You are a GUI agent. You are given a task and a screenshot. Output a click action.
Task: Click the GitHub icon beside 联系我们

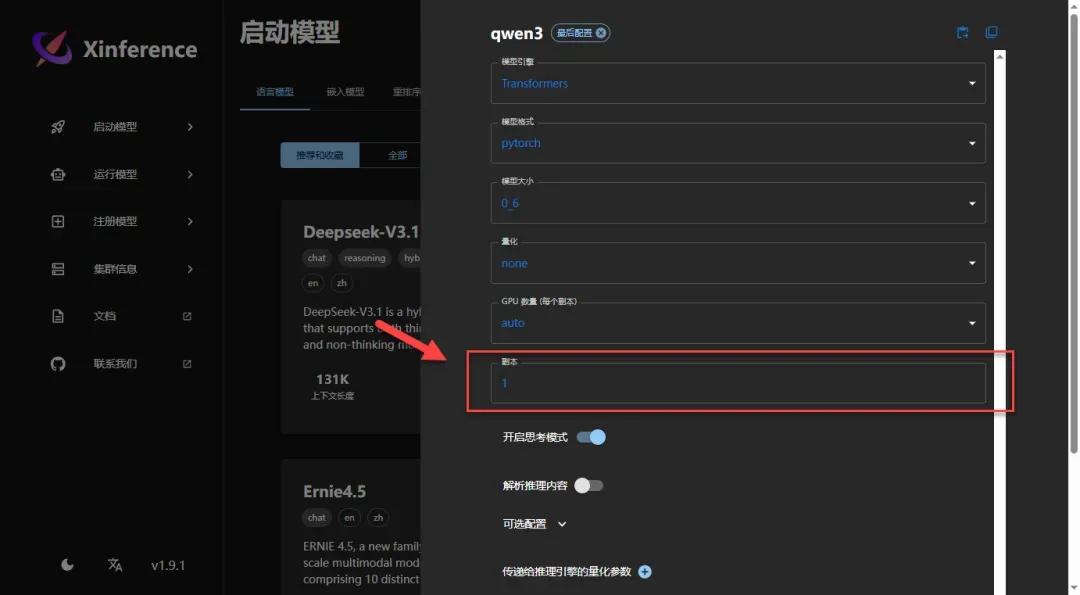coord(58,364)
